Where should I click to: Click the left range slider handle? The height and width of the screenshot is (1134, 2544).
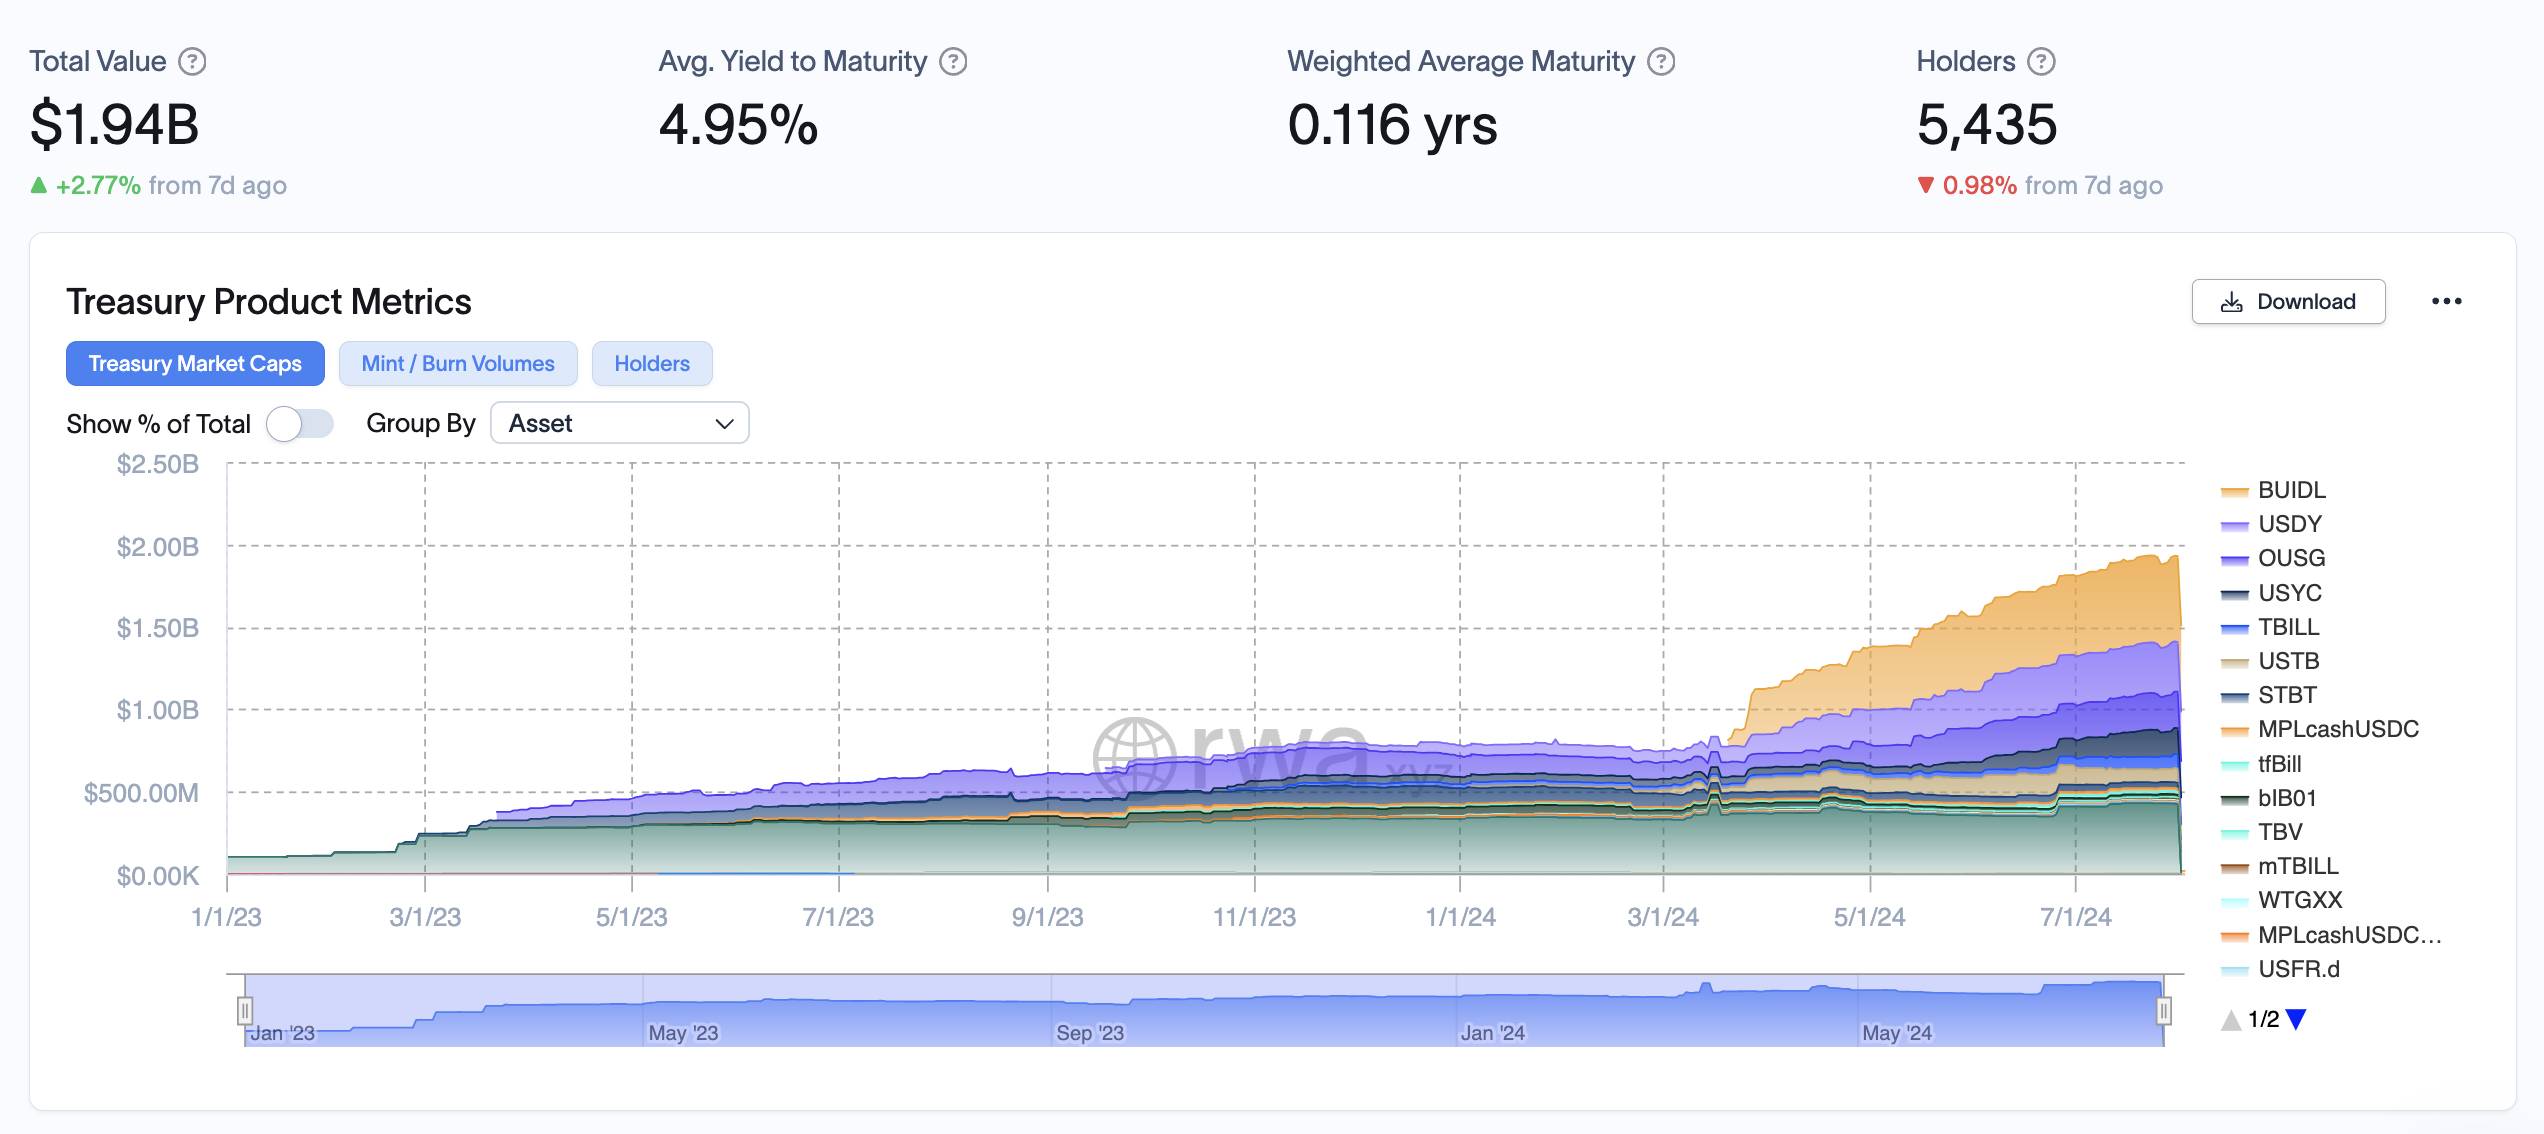245,1011
